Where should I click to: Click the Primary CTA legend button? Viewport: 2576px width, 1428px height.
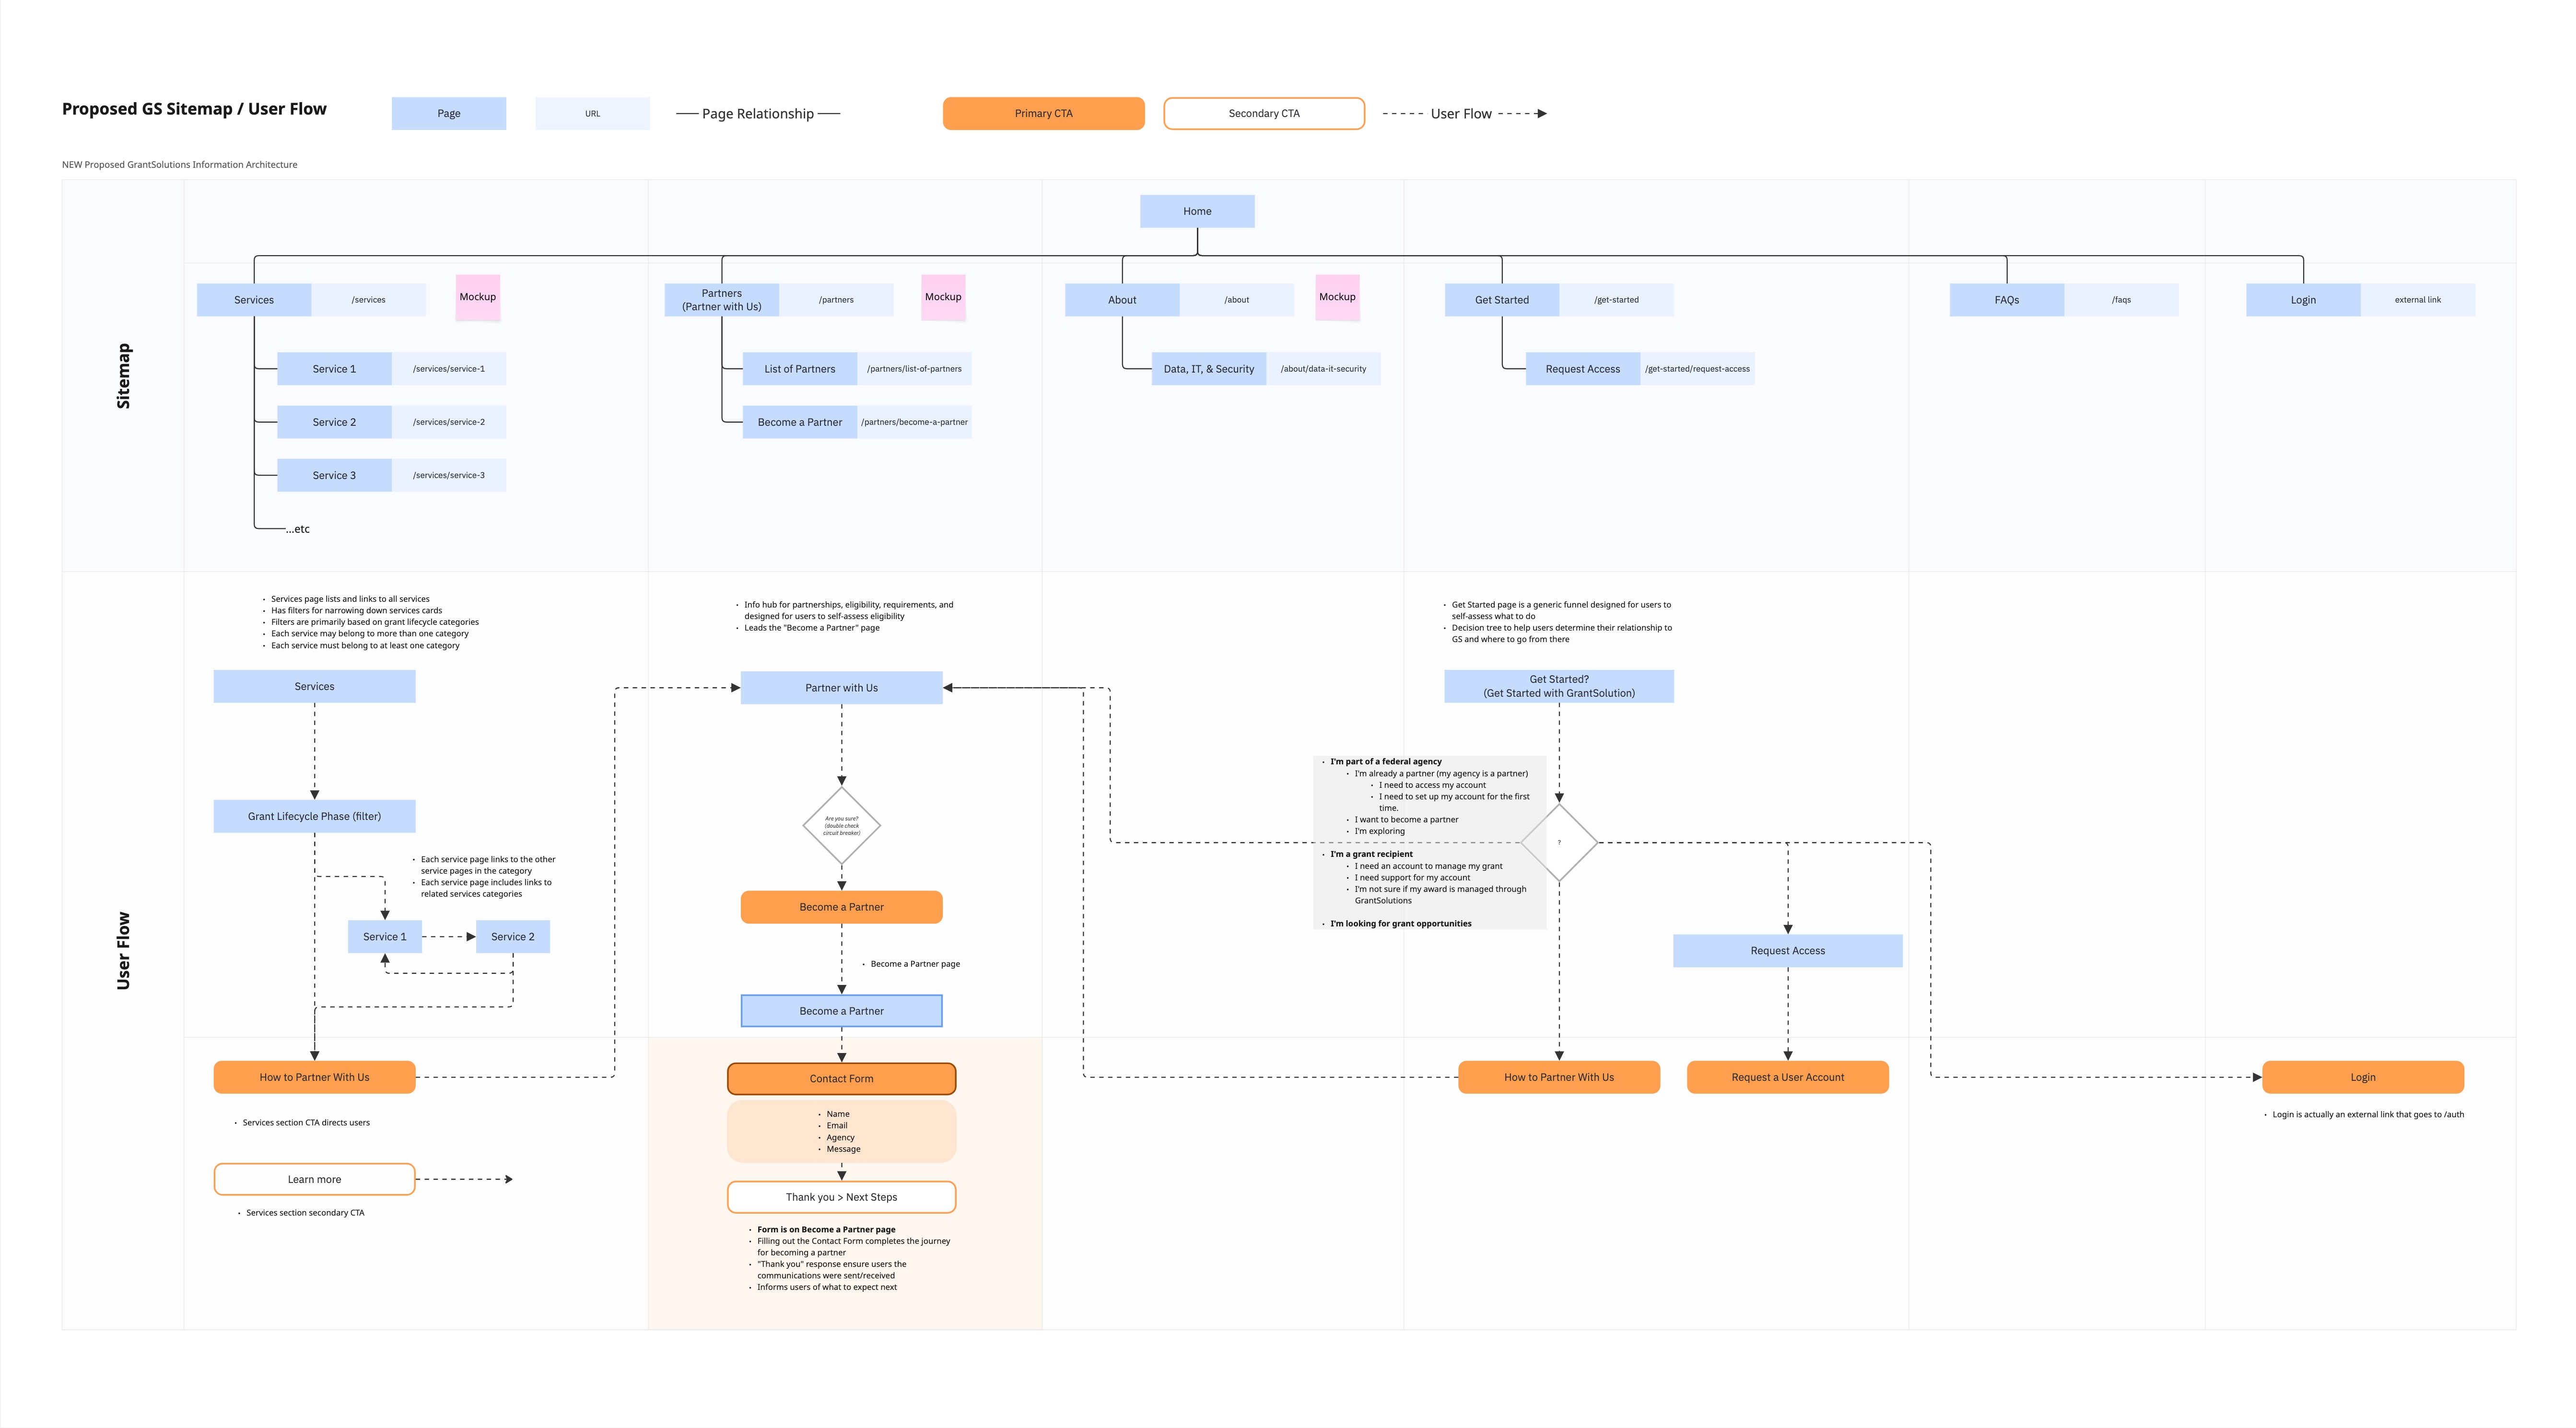click(1043, 113)
